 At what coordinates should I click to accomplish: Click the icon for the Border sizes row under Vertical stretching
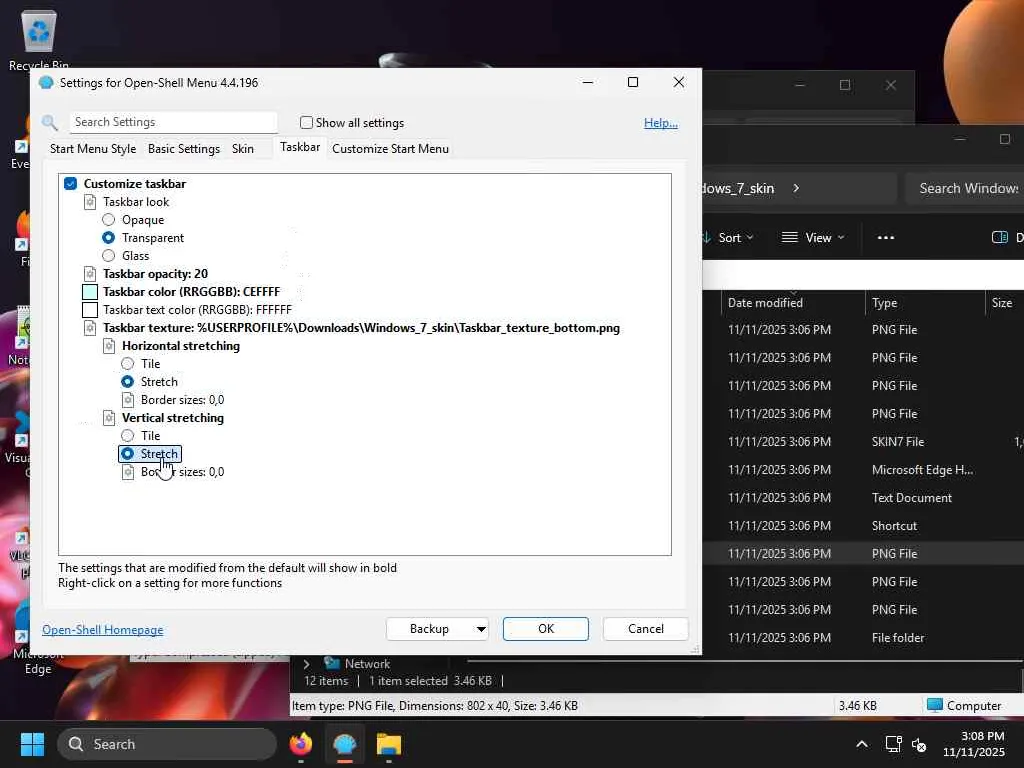[128, 472]
